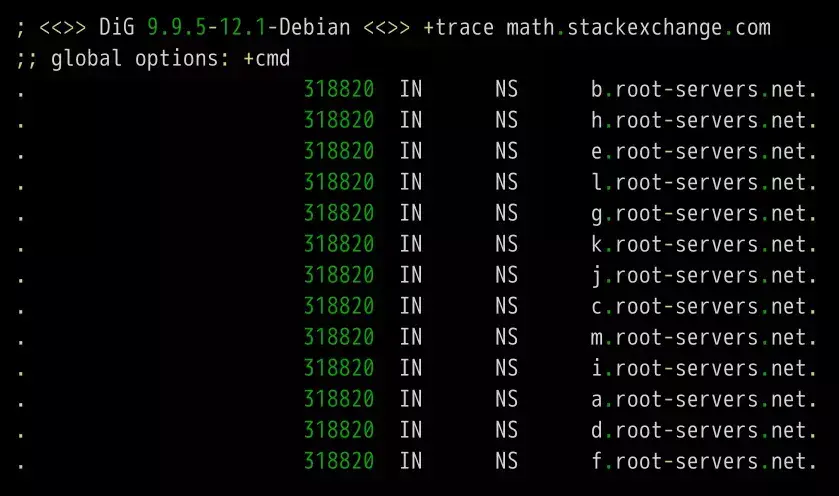839x496 pixels.
Task: Click the 318820 TTL in first record
Action: (339, 89)
